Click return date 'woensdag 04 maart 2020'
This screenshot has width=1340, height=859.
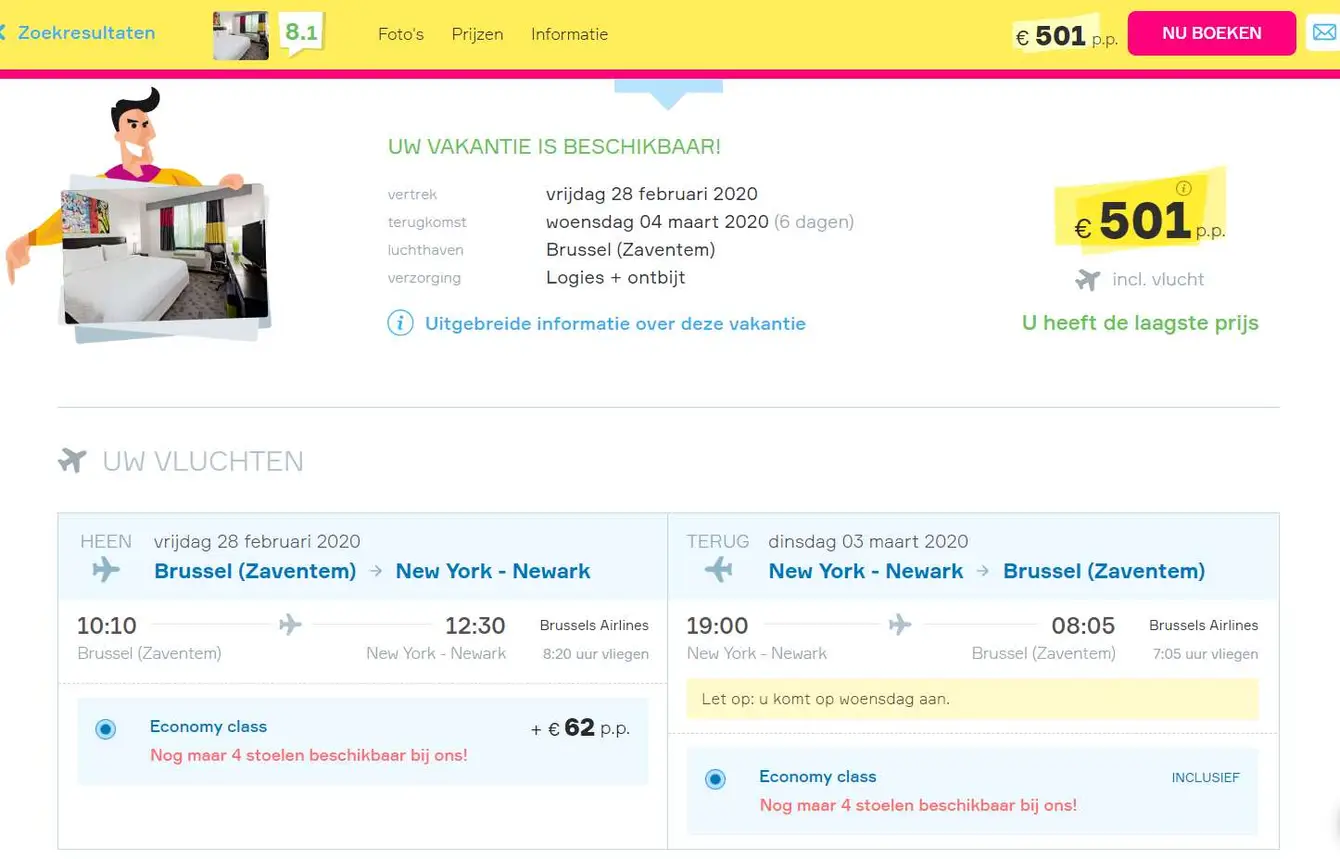pyautogui.click(x=657, y=222)
